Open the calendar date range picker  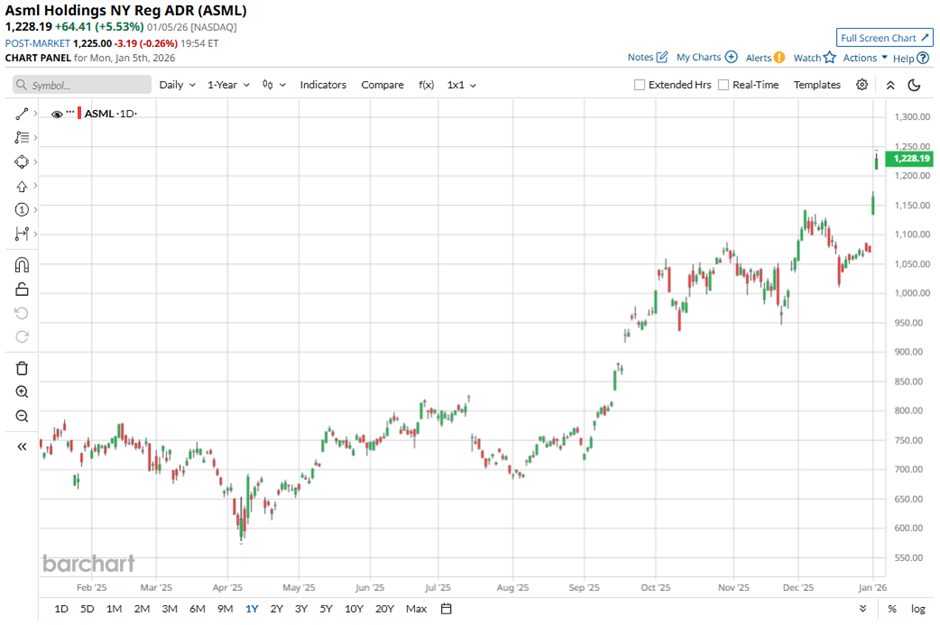(x=446, y=609)
